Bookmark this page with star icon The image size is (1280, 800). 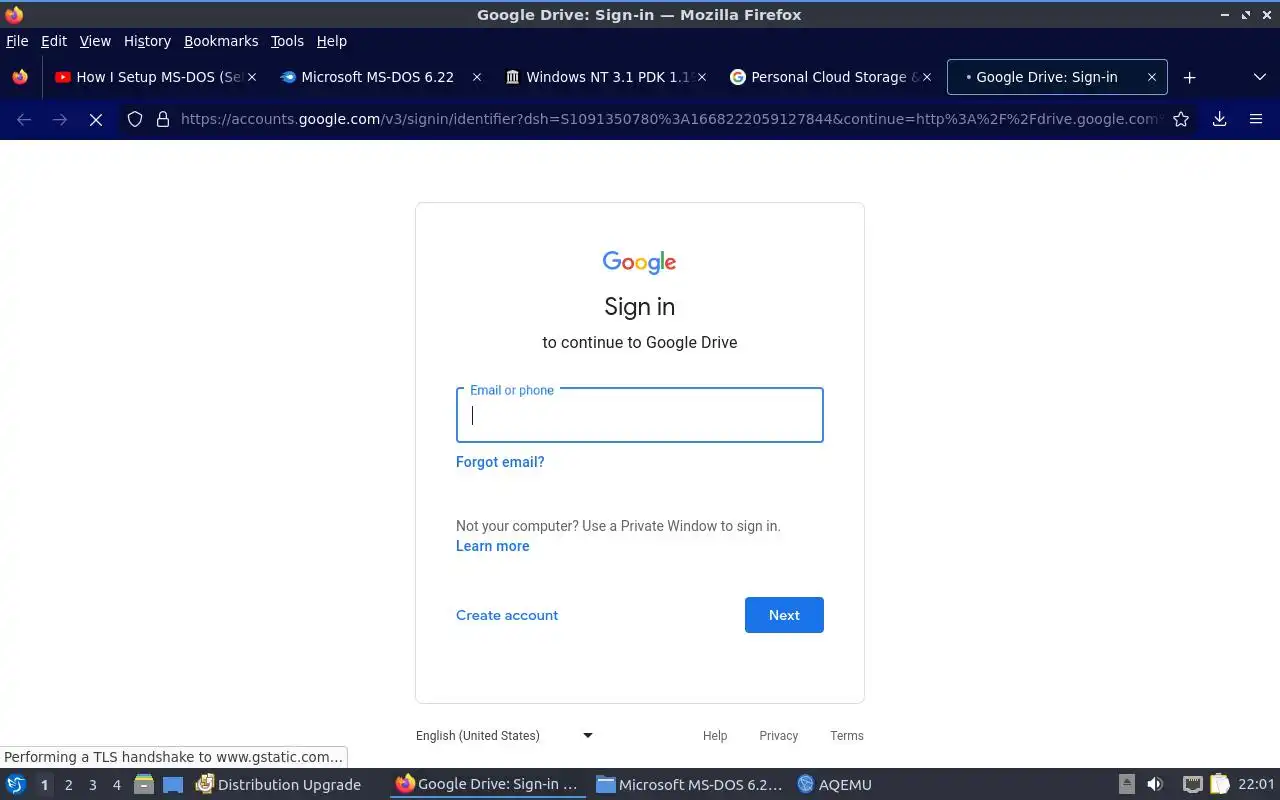pos(1181,119)
